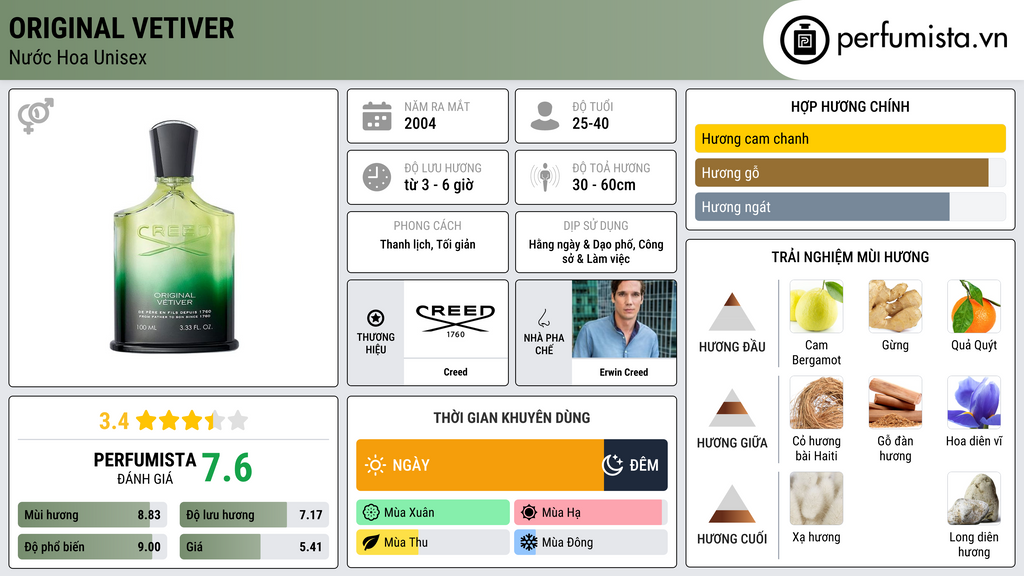Click the star badge icon above Thương hiệu
This screenshot has width=1024, height=576.
pyautogui.click(x=376, y=318)
